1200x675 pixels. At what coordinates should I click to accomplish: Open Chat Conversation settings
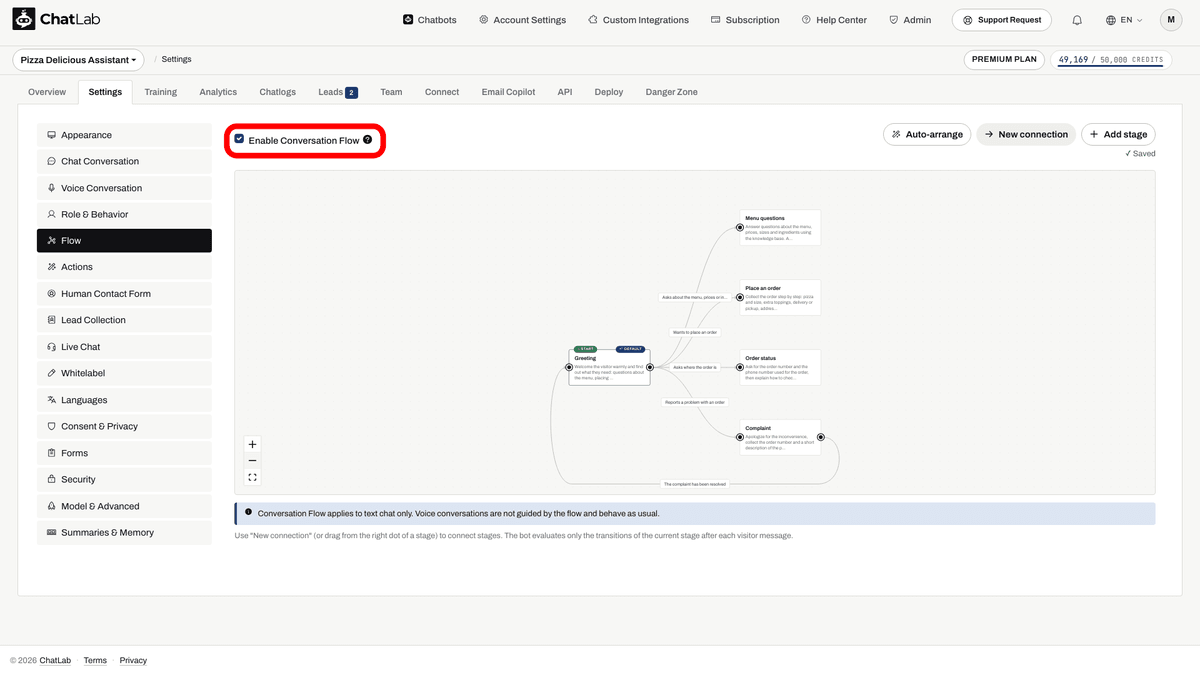[x=124, y=161]
